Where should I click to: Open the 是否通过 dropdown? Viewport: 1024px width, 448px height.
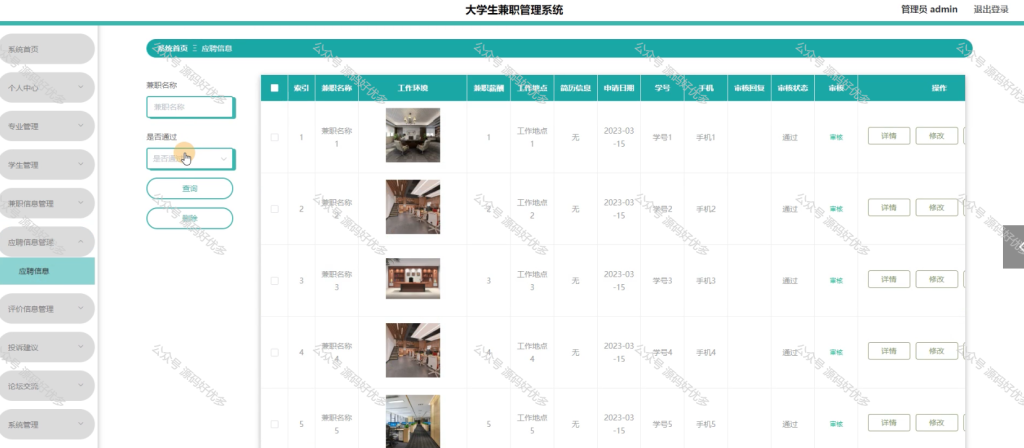click(190, 159)
